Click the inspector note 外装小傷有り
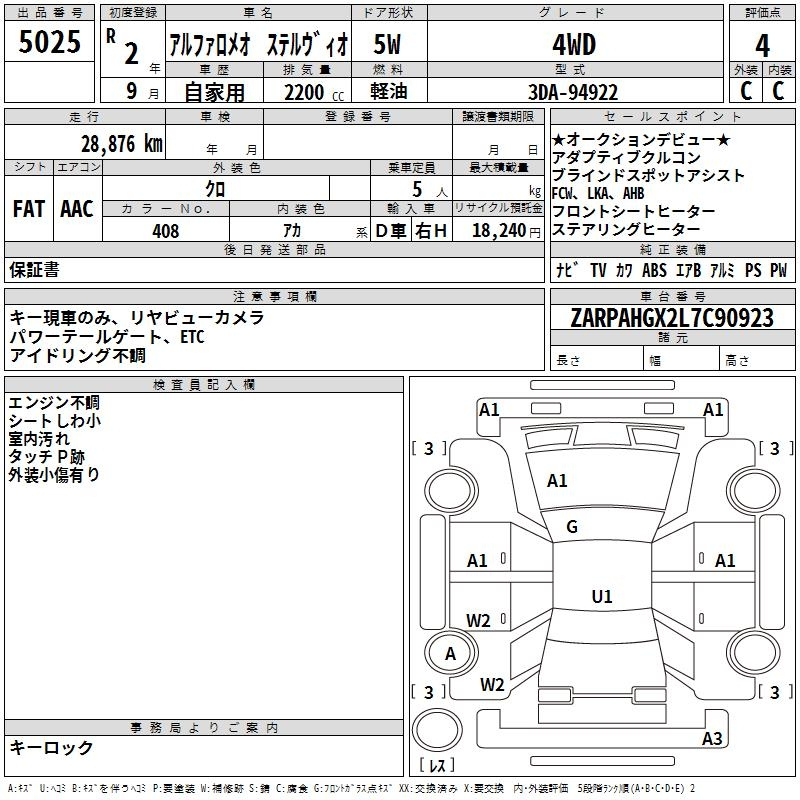Screen dimensions: 800x800 (54, 474)
